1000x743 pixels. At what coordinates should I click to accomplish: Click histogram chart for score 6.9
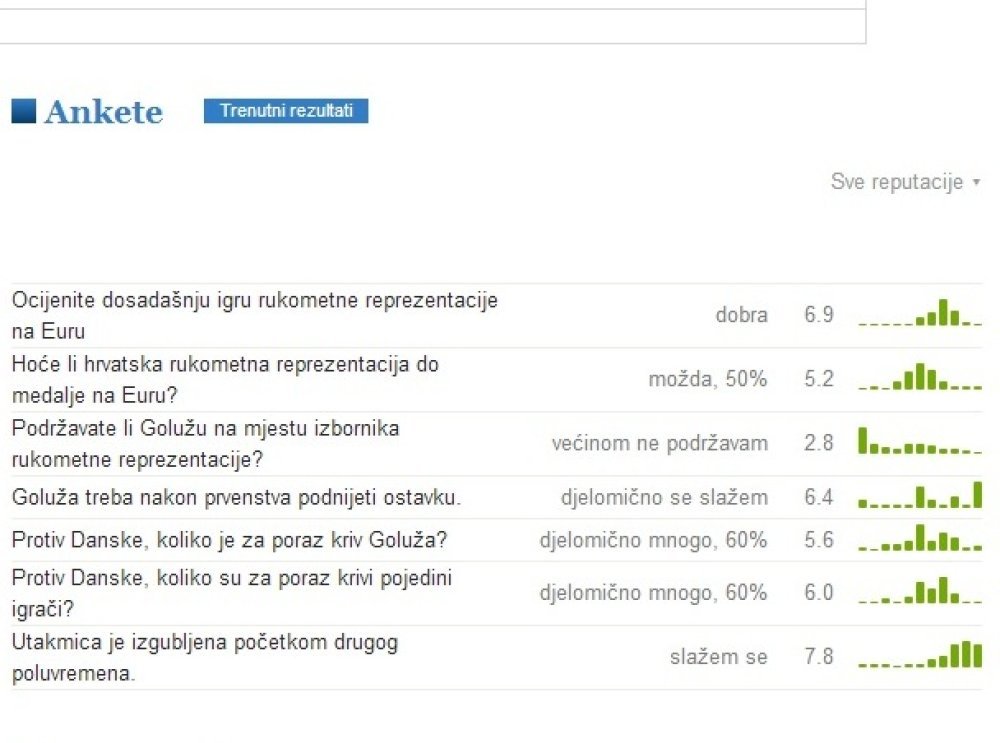[x=920, y=314]
